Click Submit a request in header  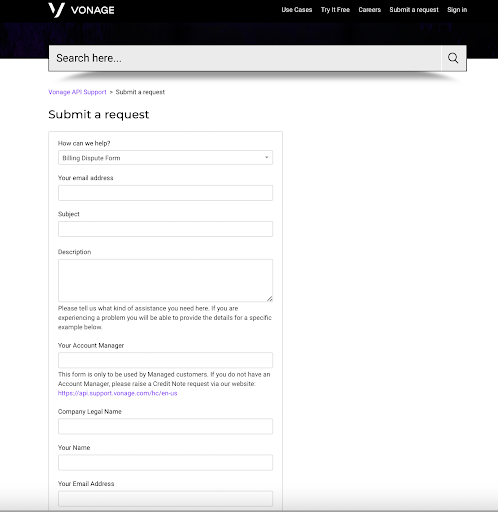click(x=414, y=10)
